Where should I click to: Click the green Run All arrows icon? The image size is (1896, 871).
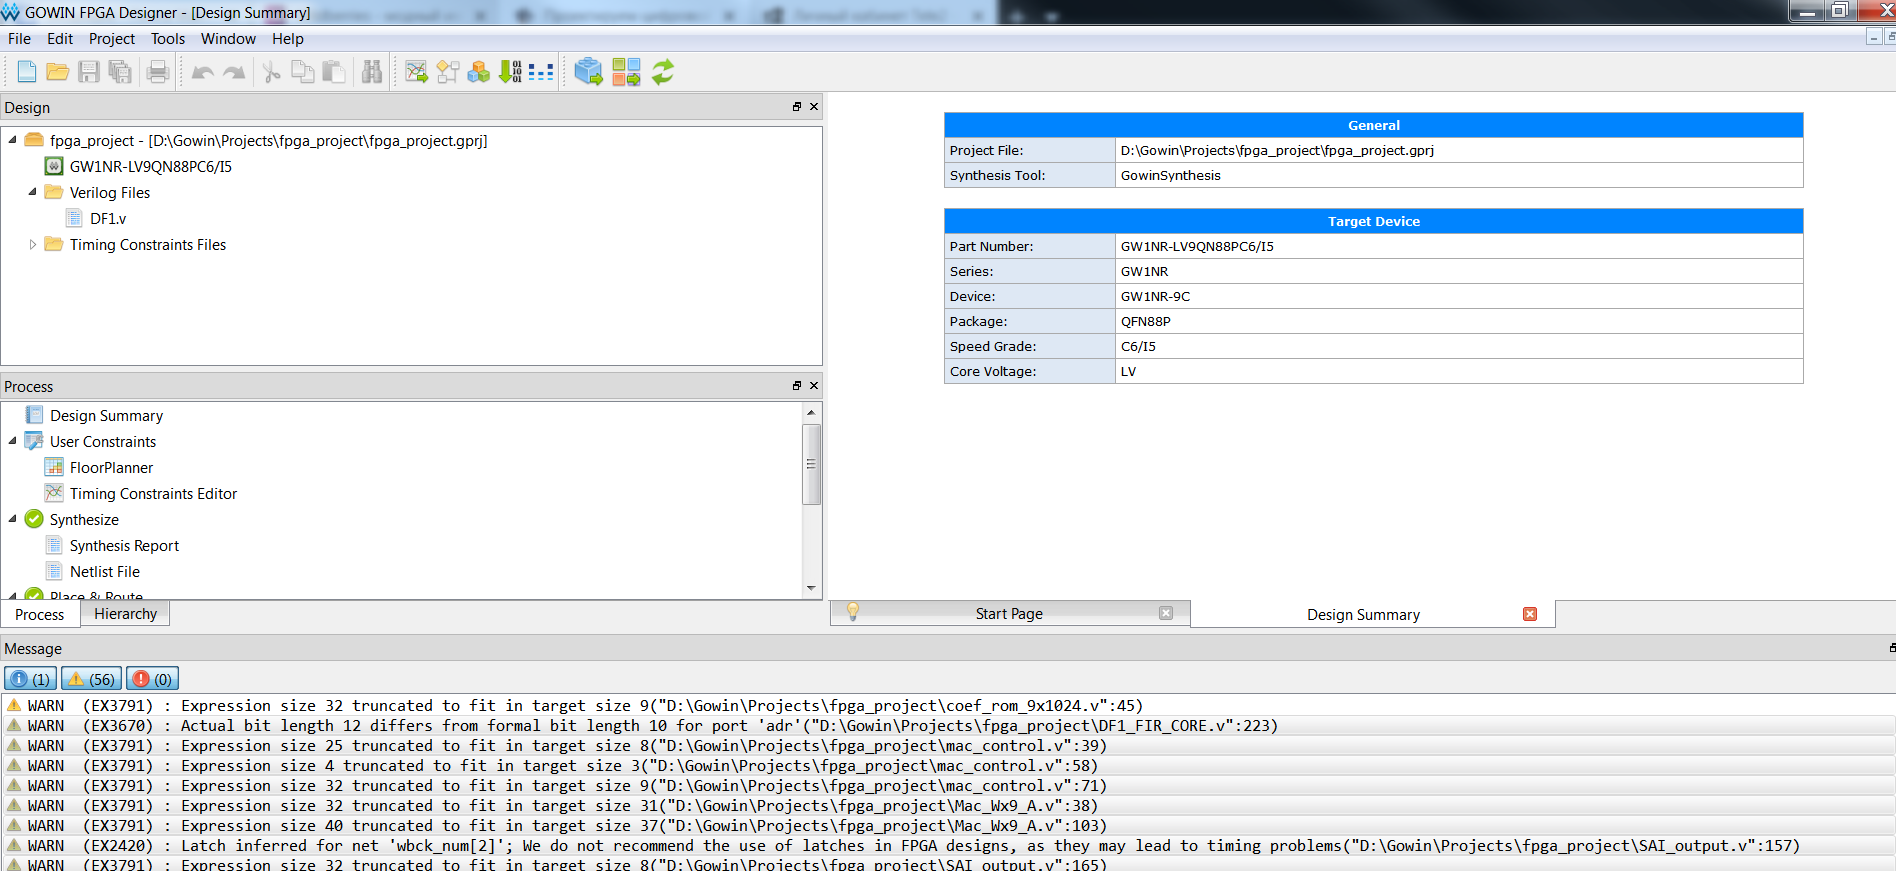click(663, 72)
